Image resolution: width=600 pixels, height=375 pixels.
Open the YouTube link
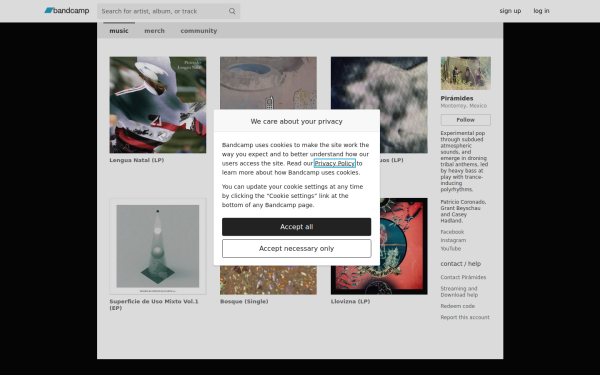[x=451, y=249]
